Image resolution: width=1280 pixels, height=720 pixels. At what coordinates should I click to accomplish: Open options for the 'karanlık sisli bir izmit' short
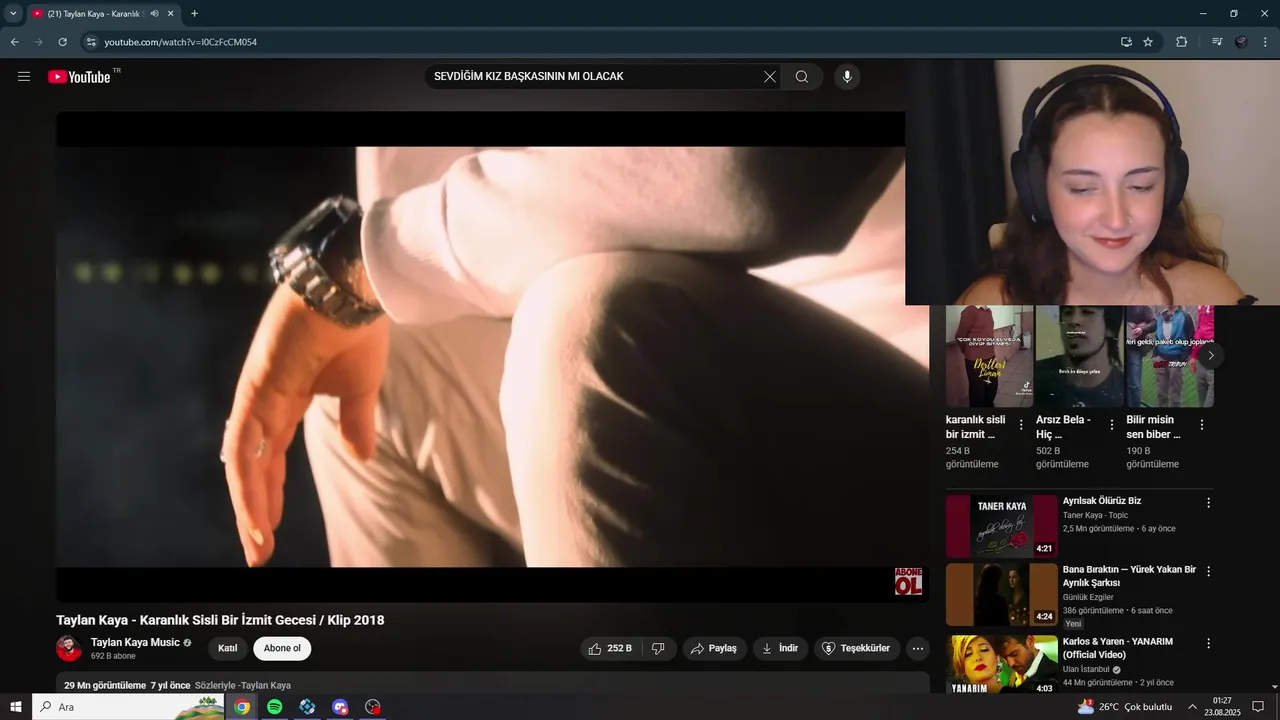coord(1021,425)
